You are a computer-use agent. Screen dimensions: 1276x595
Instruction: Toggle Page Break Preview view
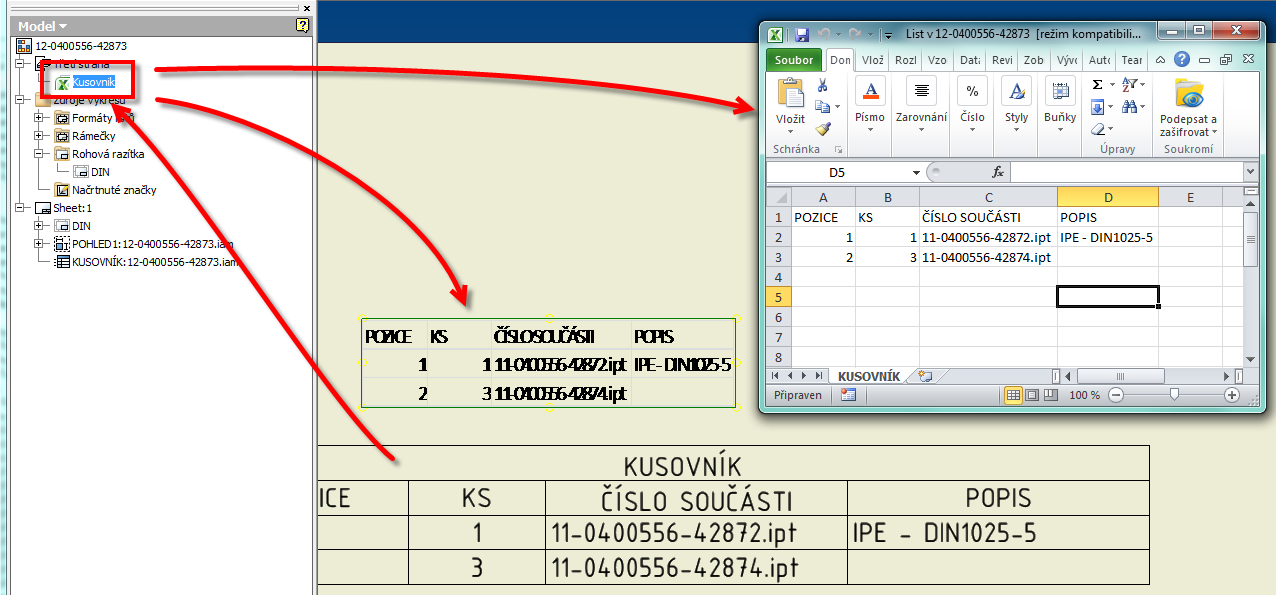pyautogui.click(x=1052, y=395)
